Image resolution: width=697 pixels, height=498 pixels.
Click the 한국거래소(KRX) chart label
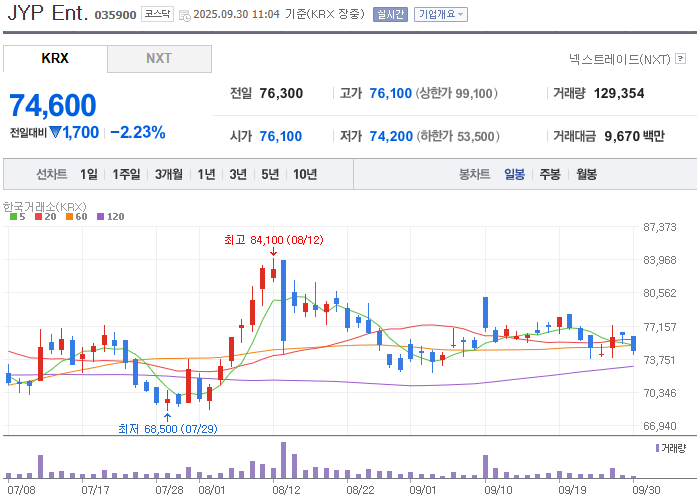click(44, 207)
